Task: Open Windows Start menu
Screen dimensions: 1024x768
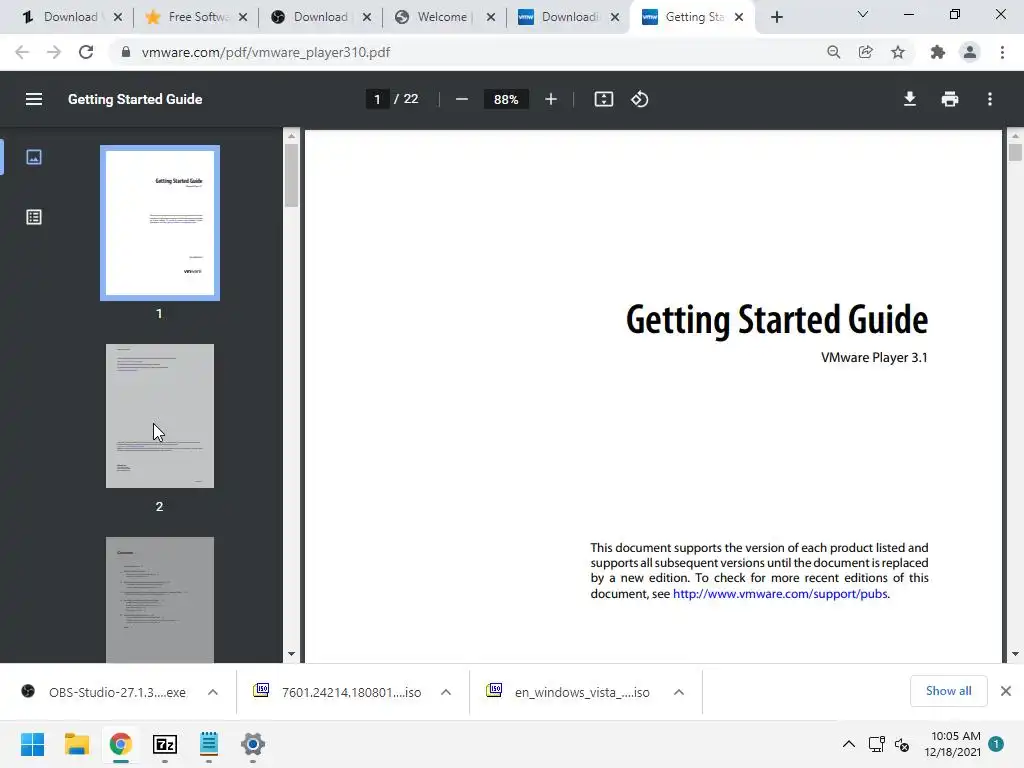Action: [x=33, y=744]
